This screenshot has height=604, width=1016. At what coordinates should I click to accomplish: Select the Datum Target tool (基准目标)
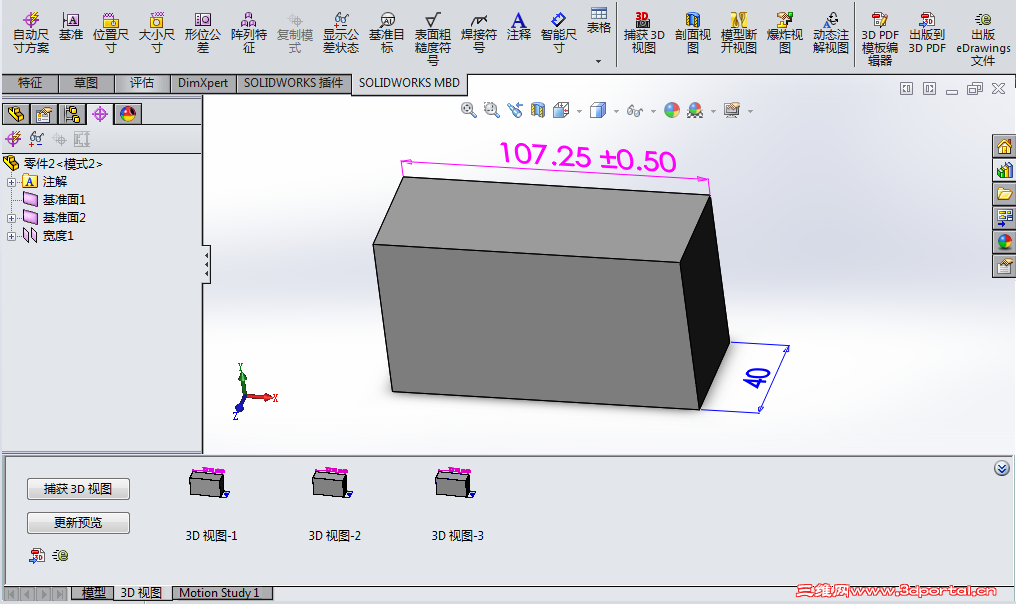click(x=387, y=32)
